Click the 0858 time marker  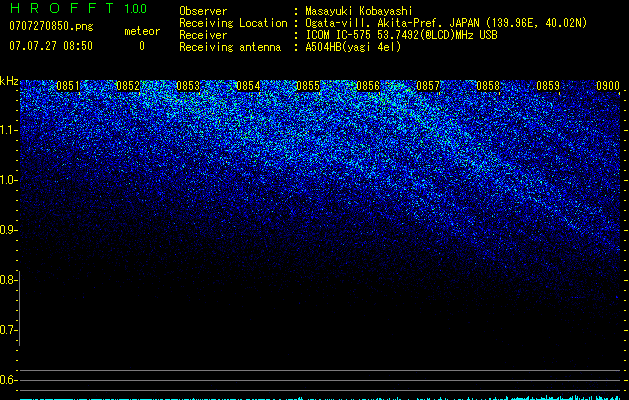click(x=488, y=86)
